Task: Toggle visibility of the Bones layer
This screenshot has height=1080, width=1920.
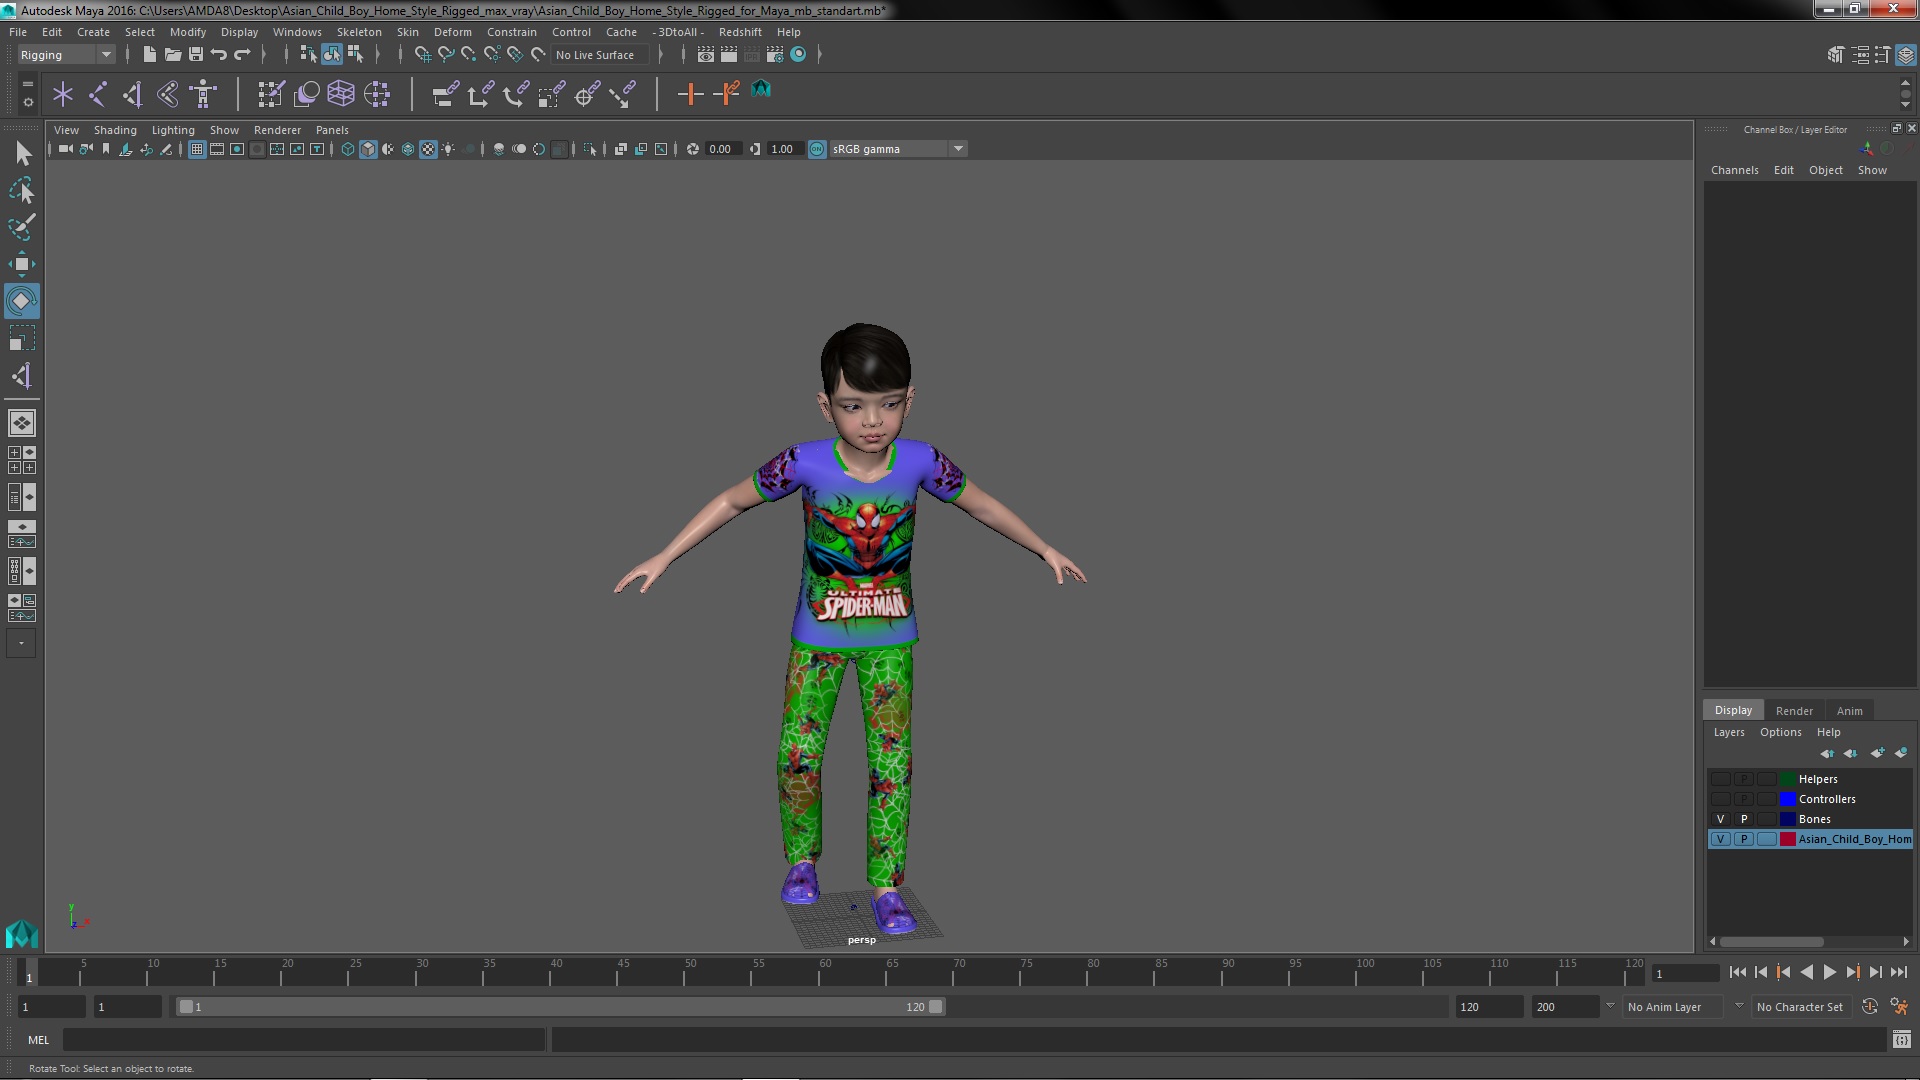Action: click(1720, 819)
